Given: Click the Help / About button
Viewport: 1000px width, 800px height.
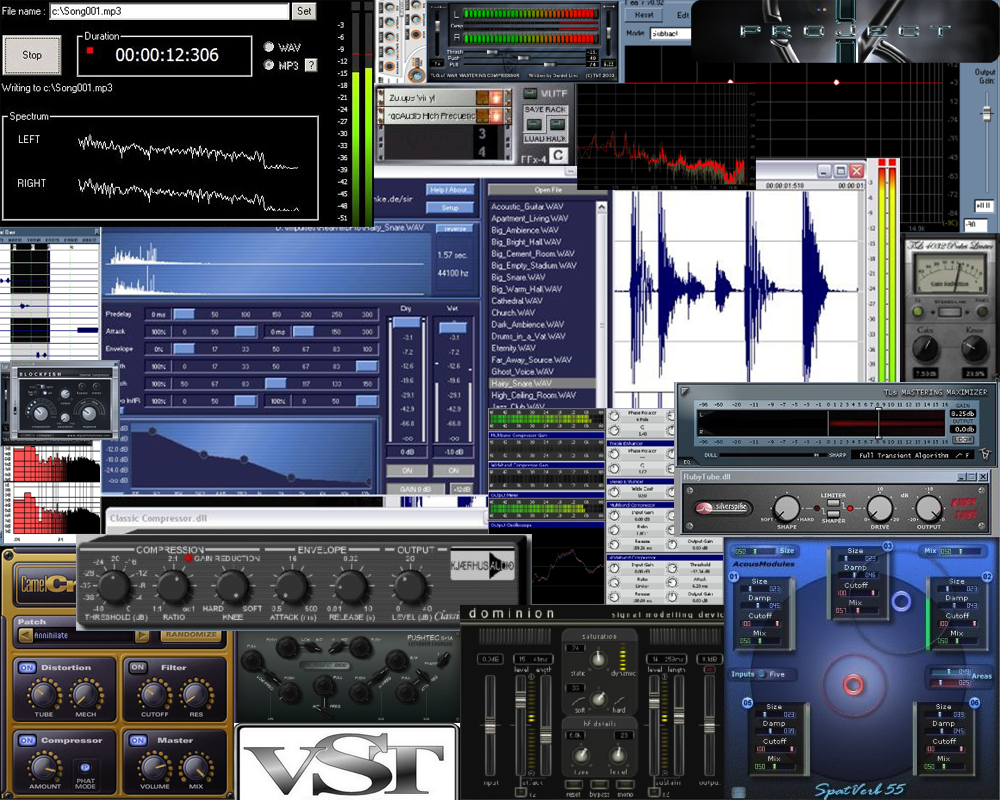Looking at the screenshot, I should click(450, 189).
